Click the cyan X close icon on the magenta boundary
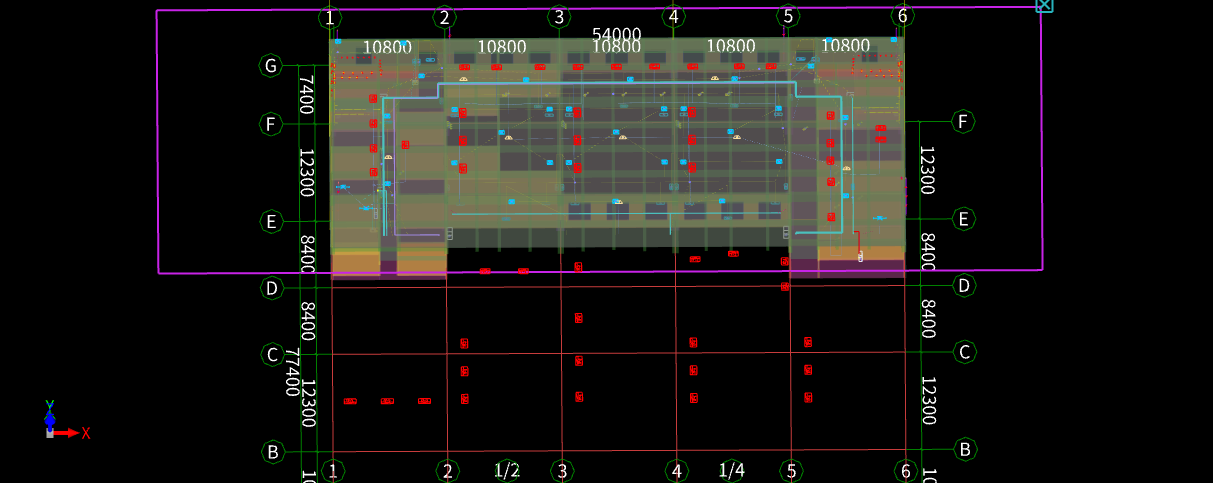Viewport: 1213px width, 483px height. [x=1044, y=5]
